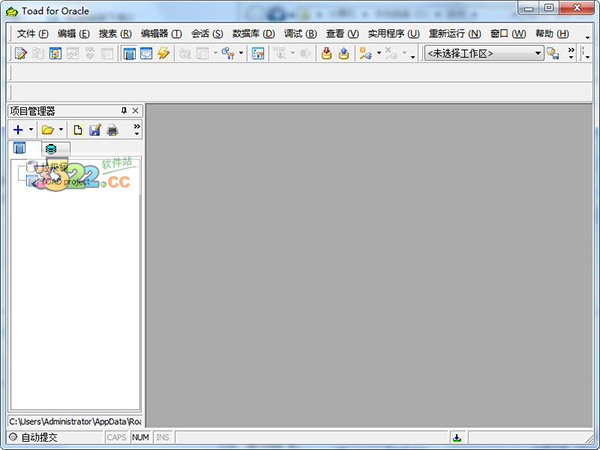The height and width of the screenshot is (450, 600).
Task: Expand the blue plus add-item dropdown arrow
Action: 31,130
